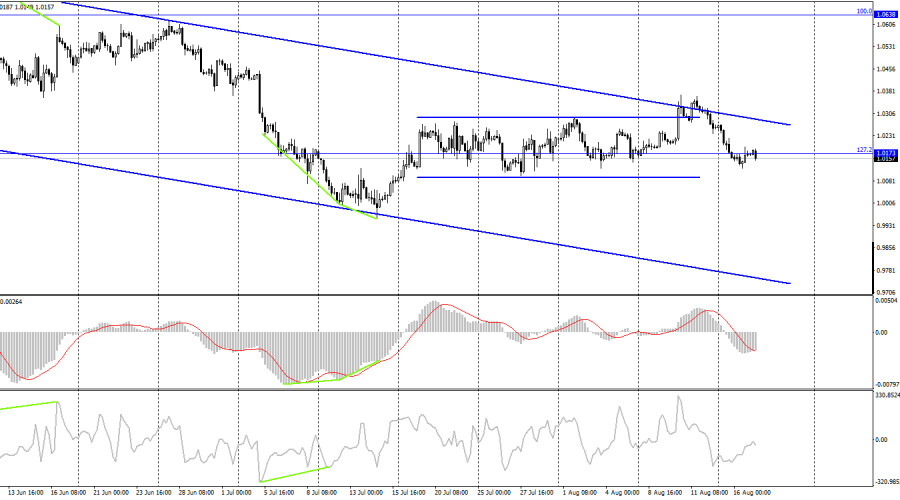
Task: Click the -320.985 oscillator scale minimum
Action: (x=887, y=482)
